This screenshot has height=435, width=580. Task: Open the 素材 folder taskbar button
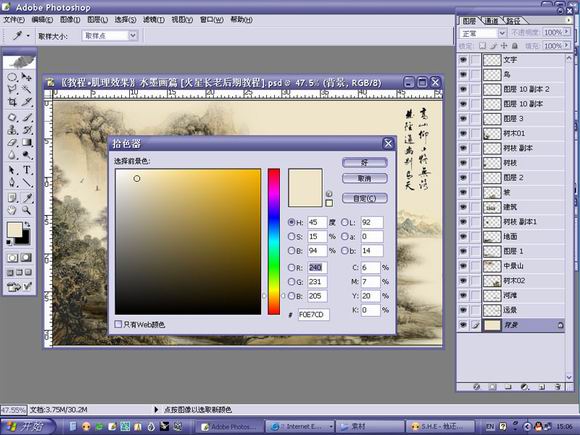pyautogui.click(x=370, y=426)
